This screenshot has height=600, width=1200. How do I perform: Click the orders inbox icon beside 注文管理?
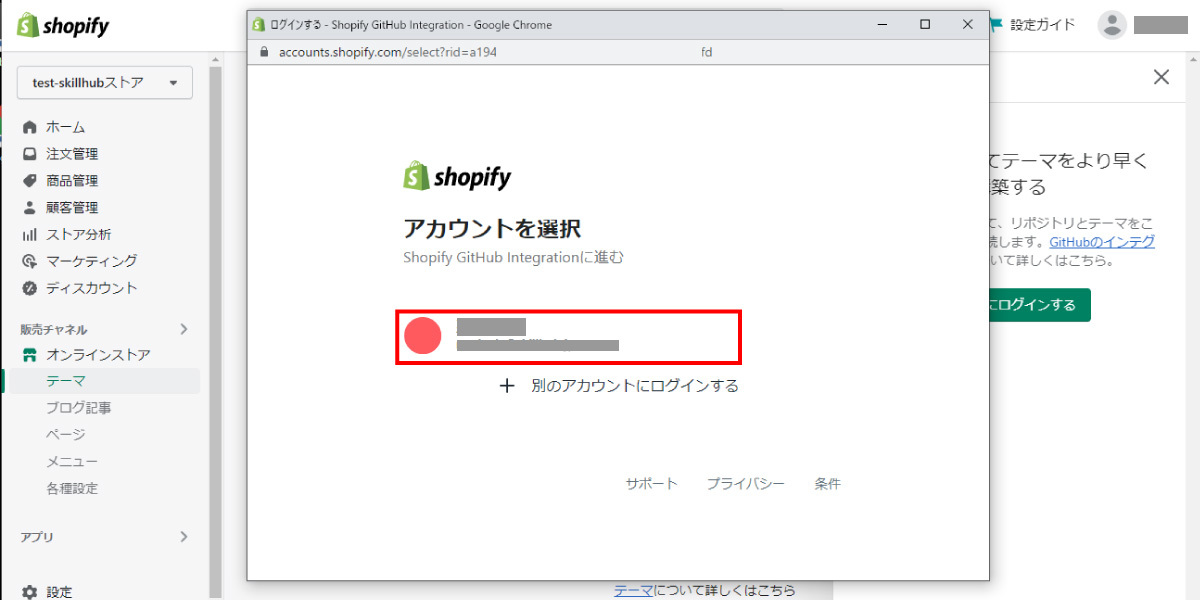29,154
